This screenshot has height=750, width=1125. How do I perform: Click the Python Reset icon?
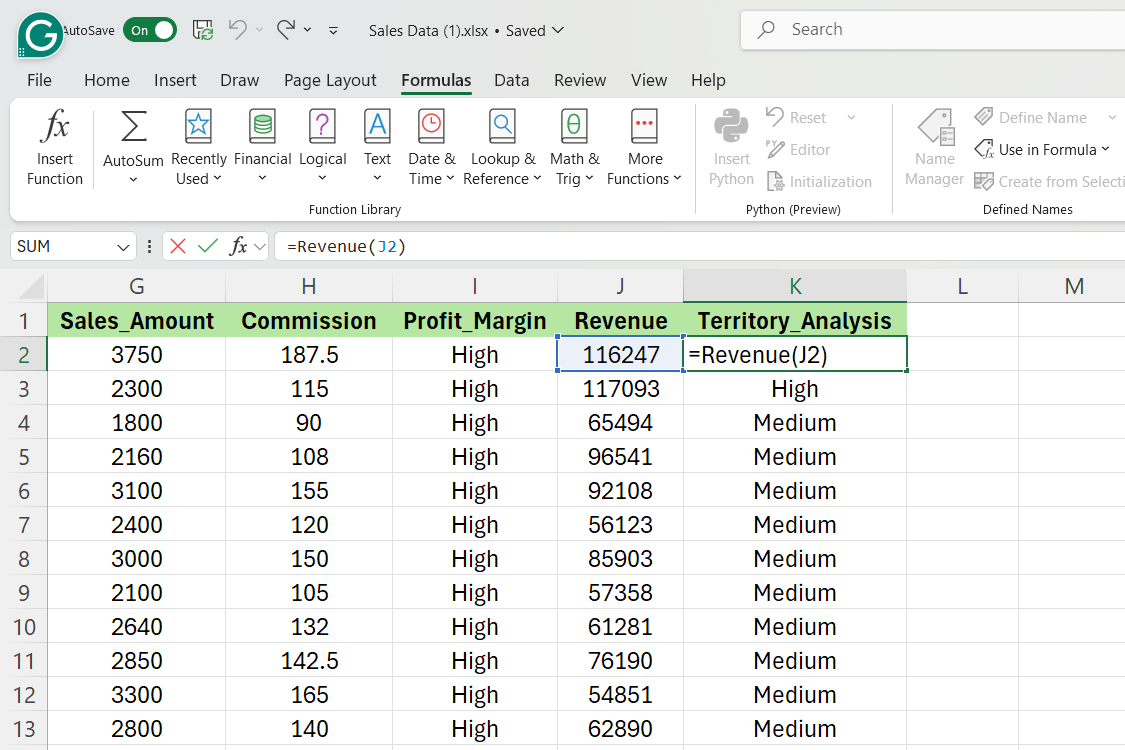coord(775,116)
